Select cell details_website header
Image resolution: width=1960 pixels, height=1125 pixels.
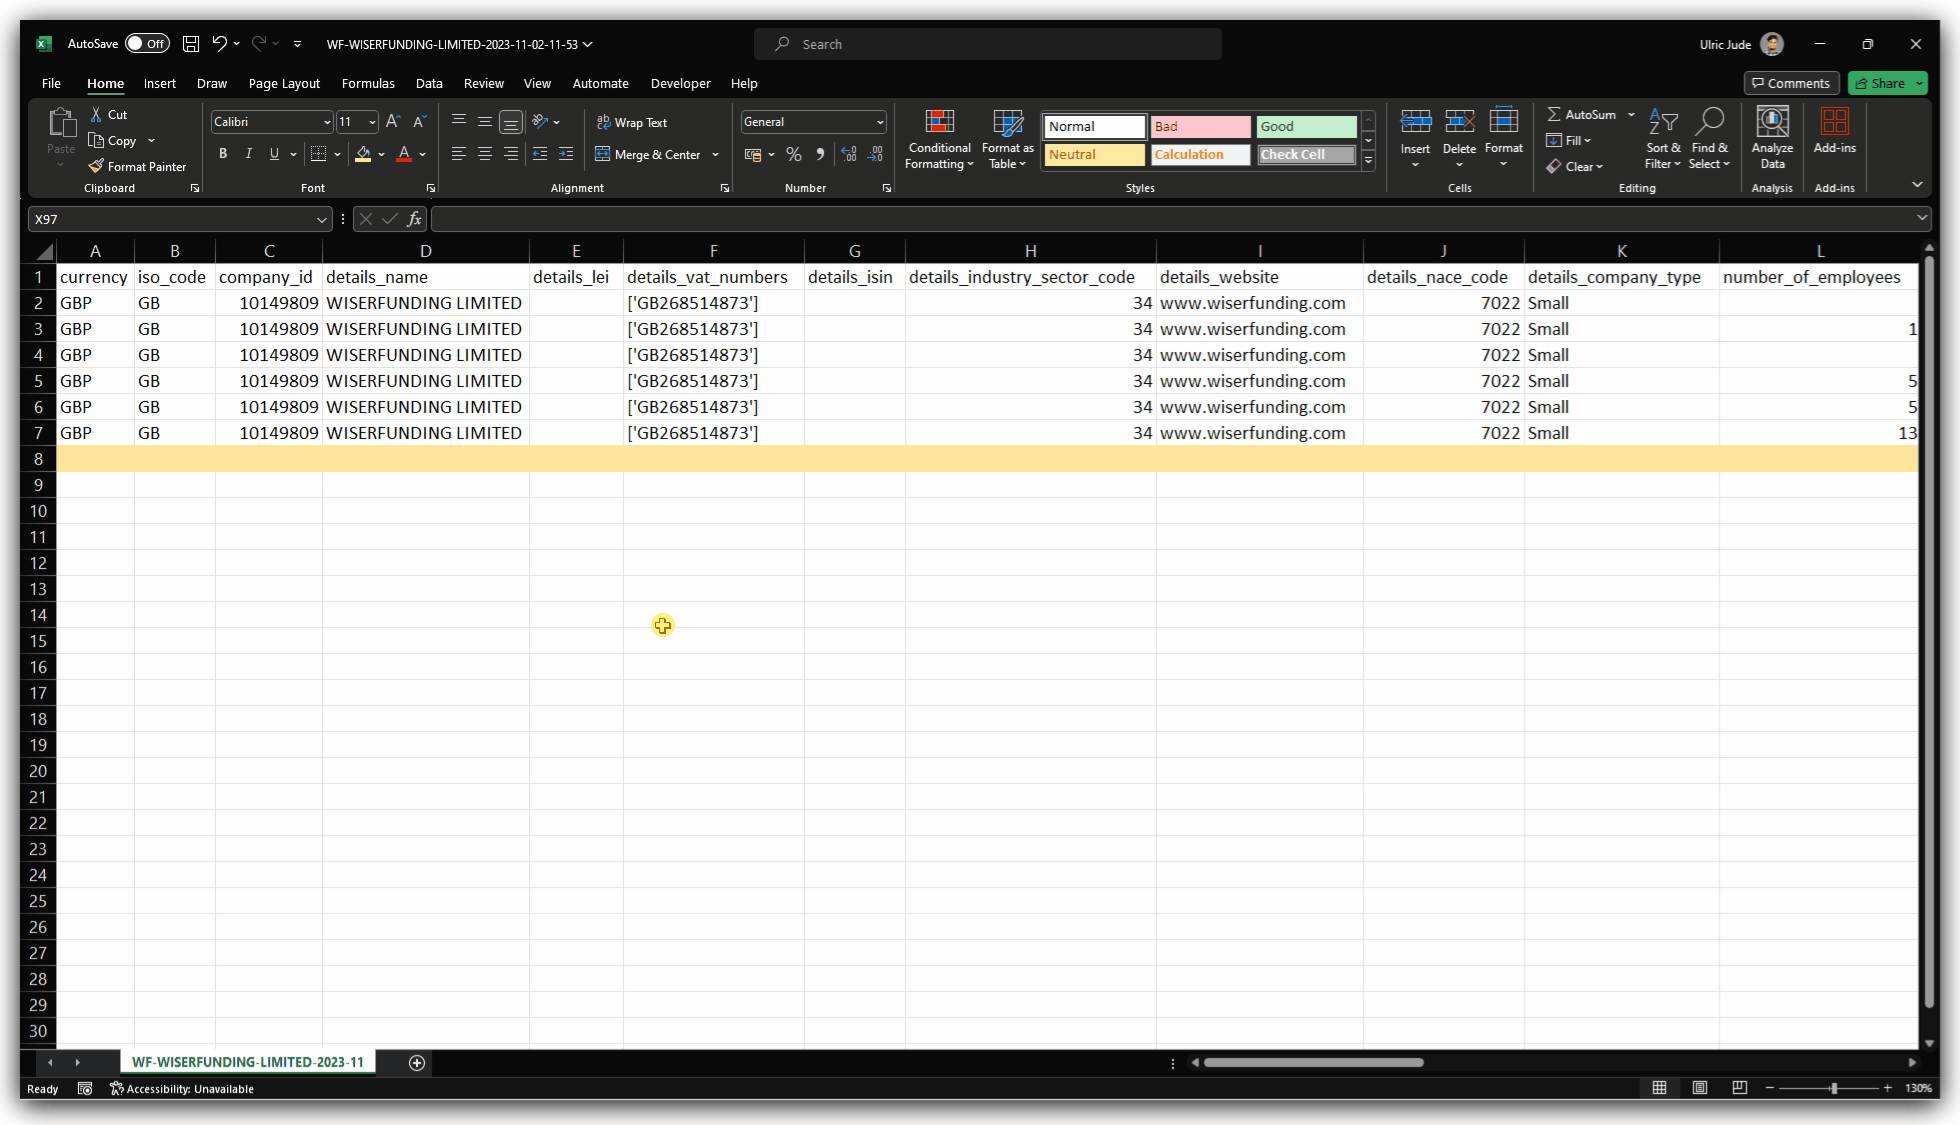coord(1259,277)
